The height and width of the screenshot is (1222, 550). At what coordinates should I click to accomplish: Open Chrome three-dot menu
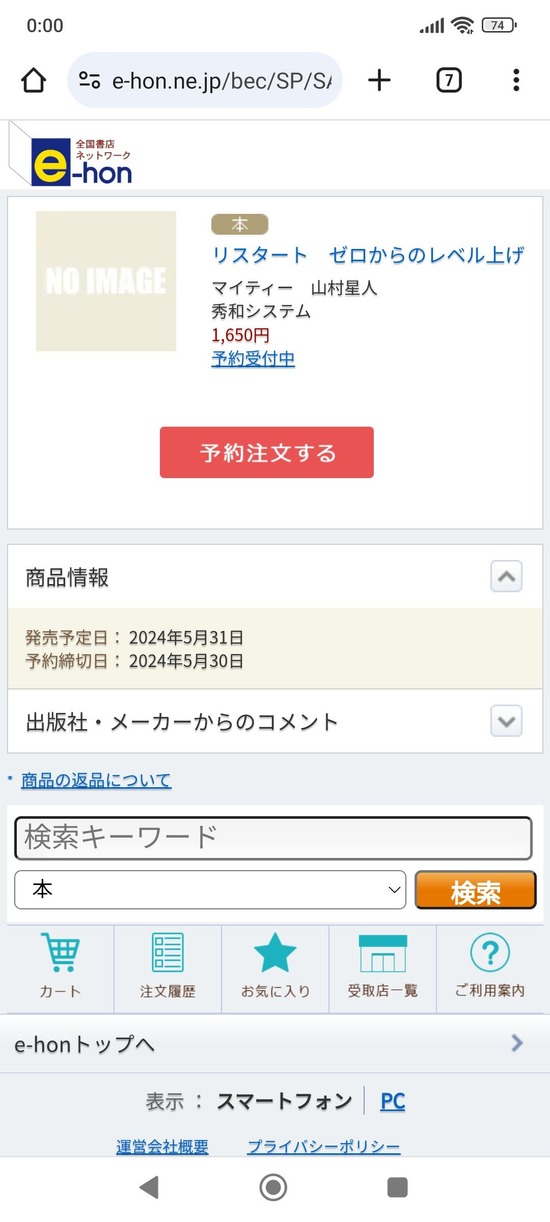[x=516, y=81]
